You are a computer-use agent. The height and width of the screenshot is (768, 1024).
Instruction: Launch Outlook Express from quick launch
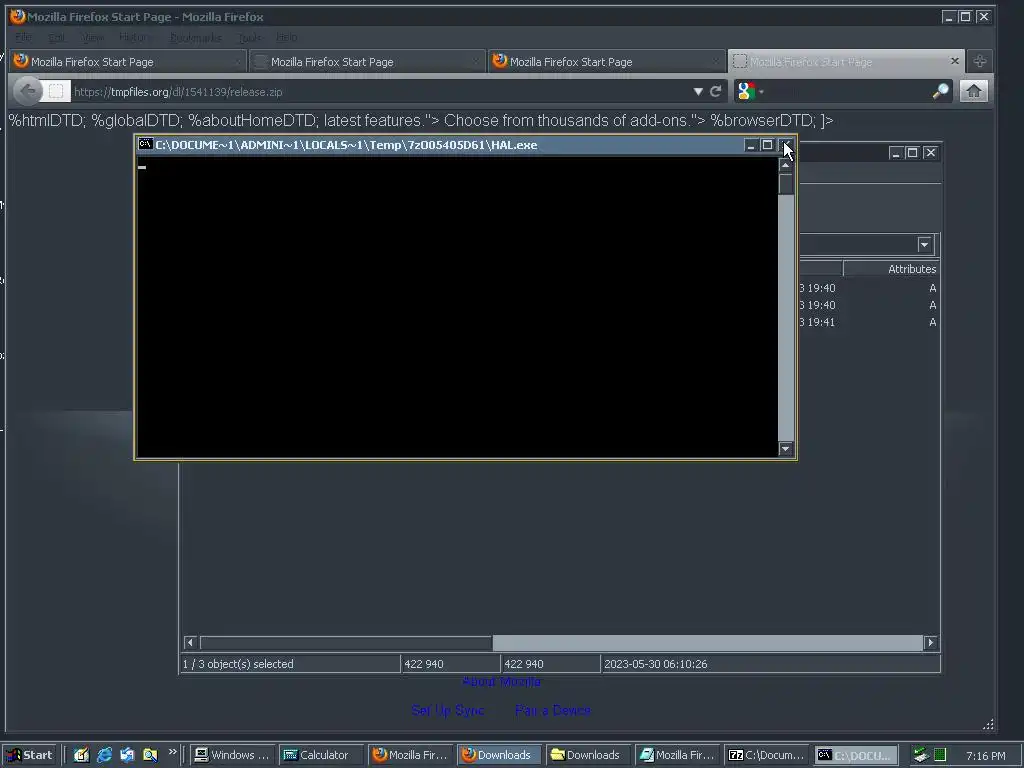click(x=127, y=755)
